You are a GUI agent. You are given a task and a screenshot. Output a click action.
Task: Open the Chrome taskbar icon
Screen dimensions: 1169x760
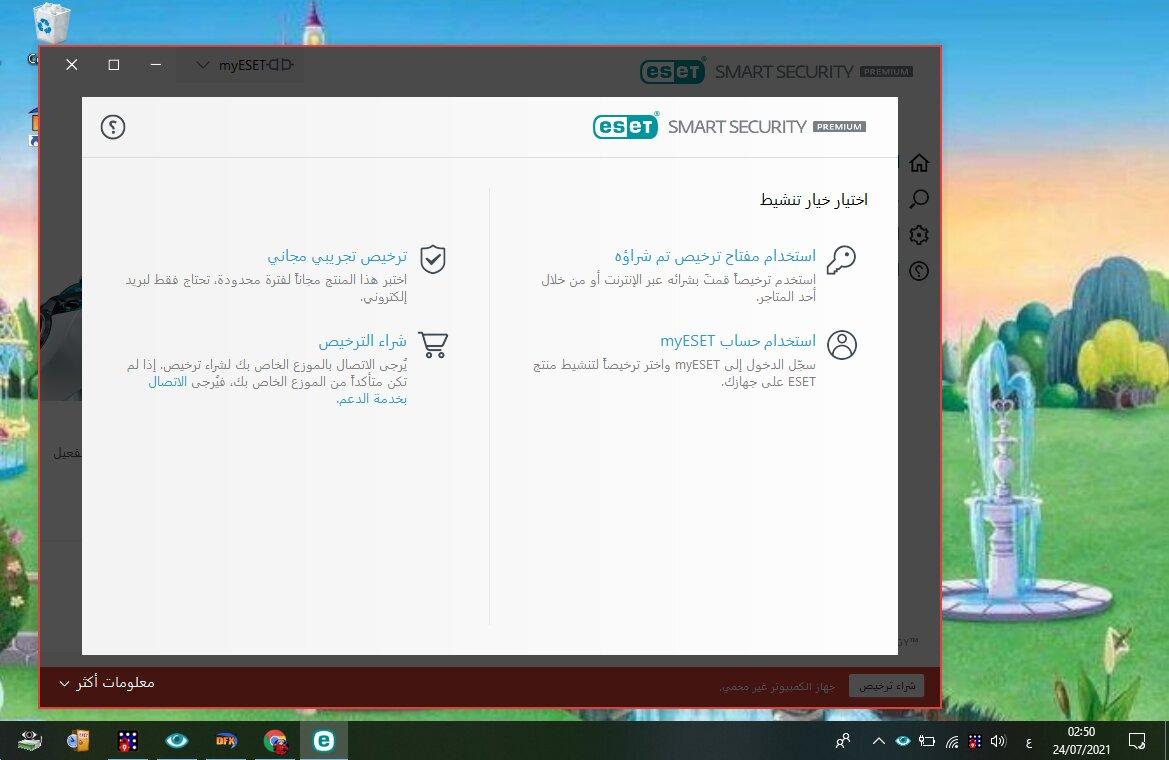click(275, 741)
